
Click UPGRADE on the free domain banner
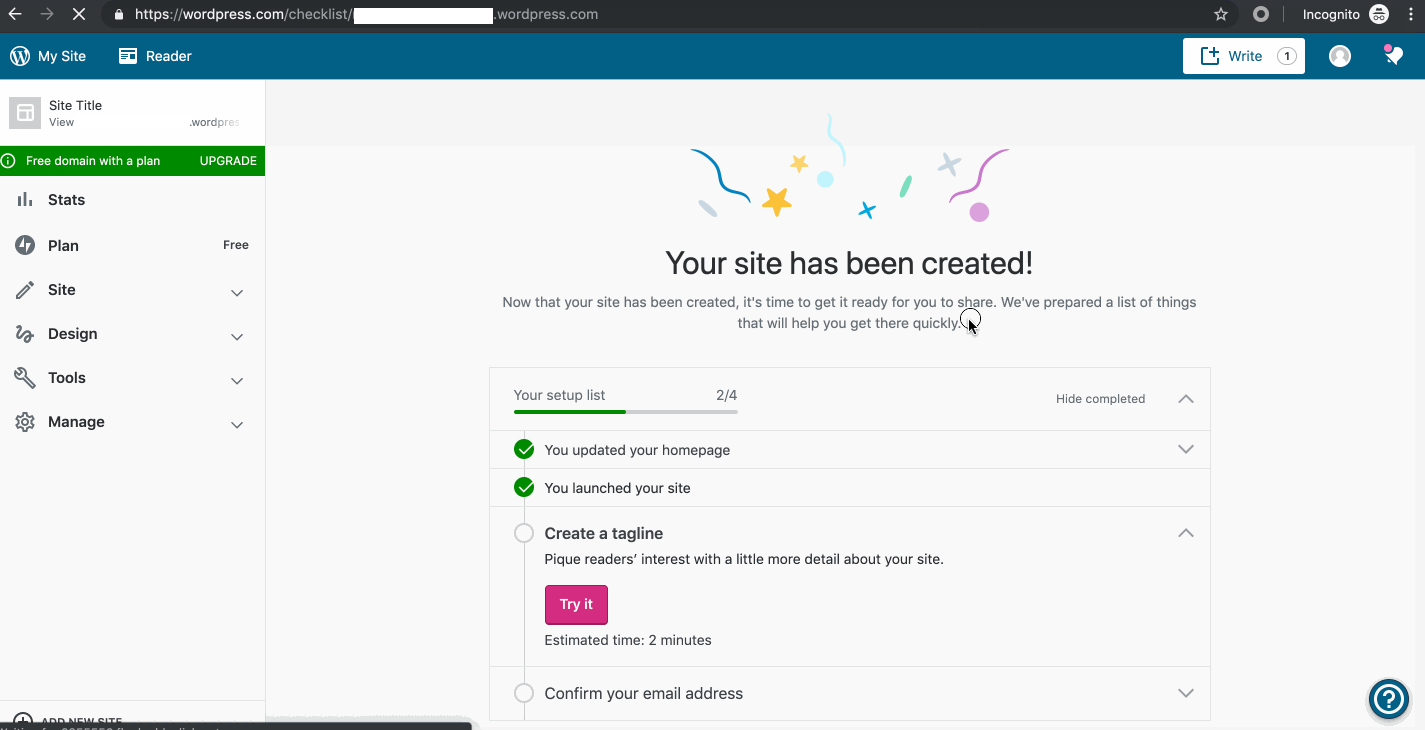[228, 160]
